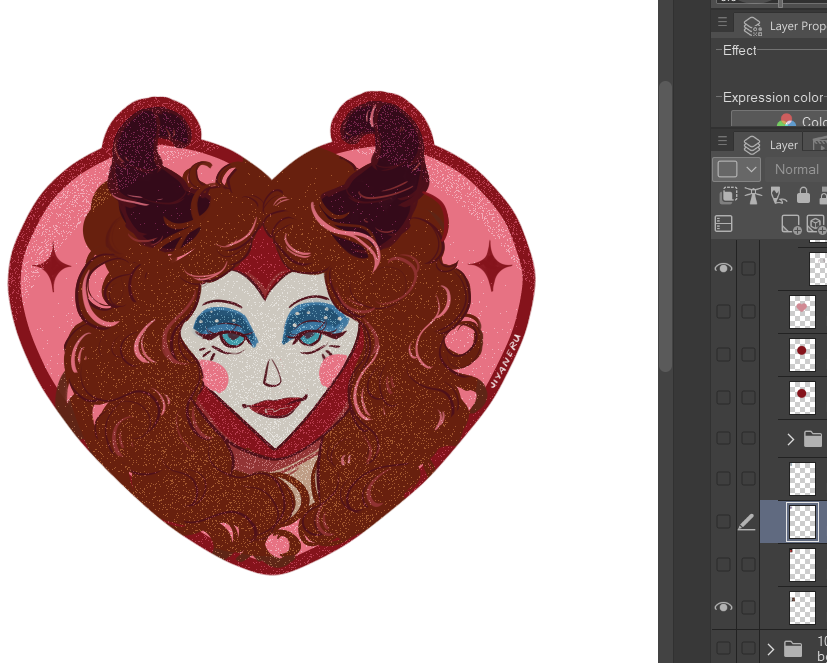Show the pink heart layer
827x663 pixels.
[x=723, y=311]
